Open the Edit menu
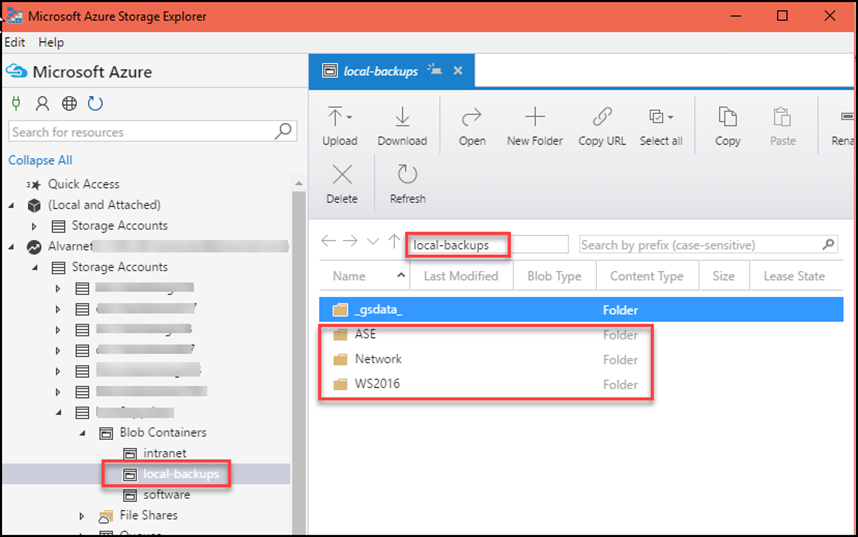Screen dimensions: 858x537 click(x=15, y=42)
